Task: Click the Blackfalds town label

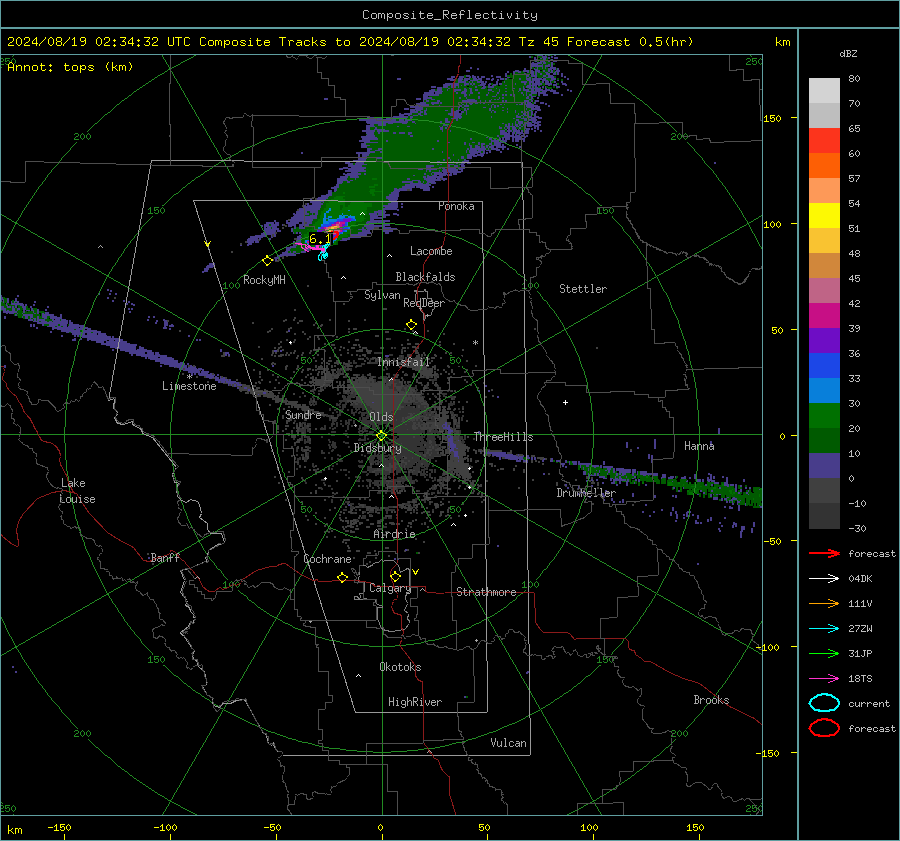Action: point(425,277)
